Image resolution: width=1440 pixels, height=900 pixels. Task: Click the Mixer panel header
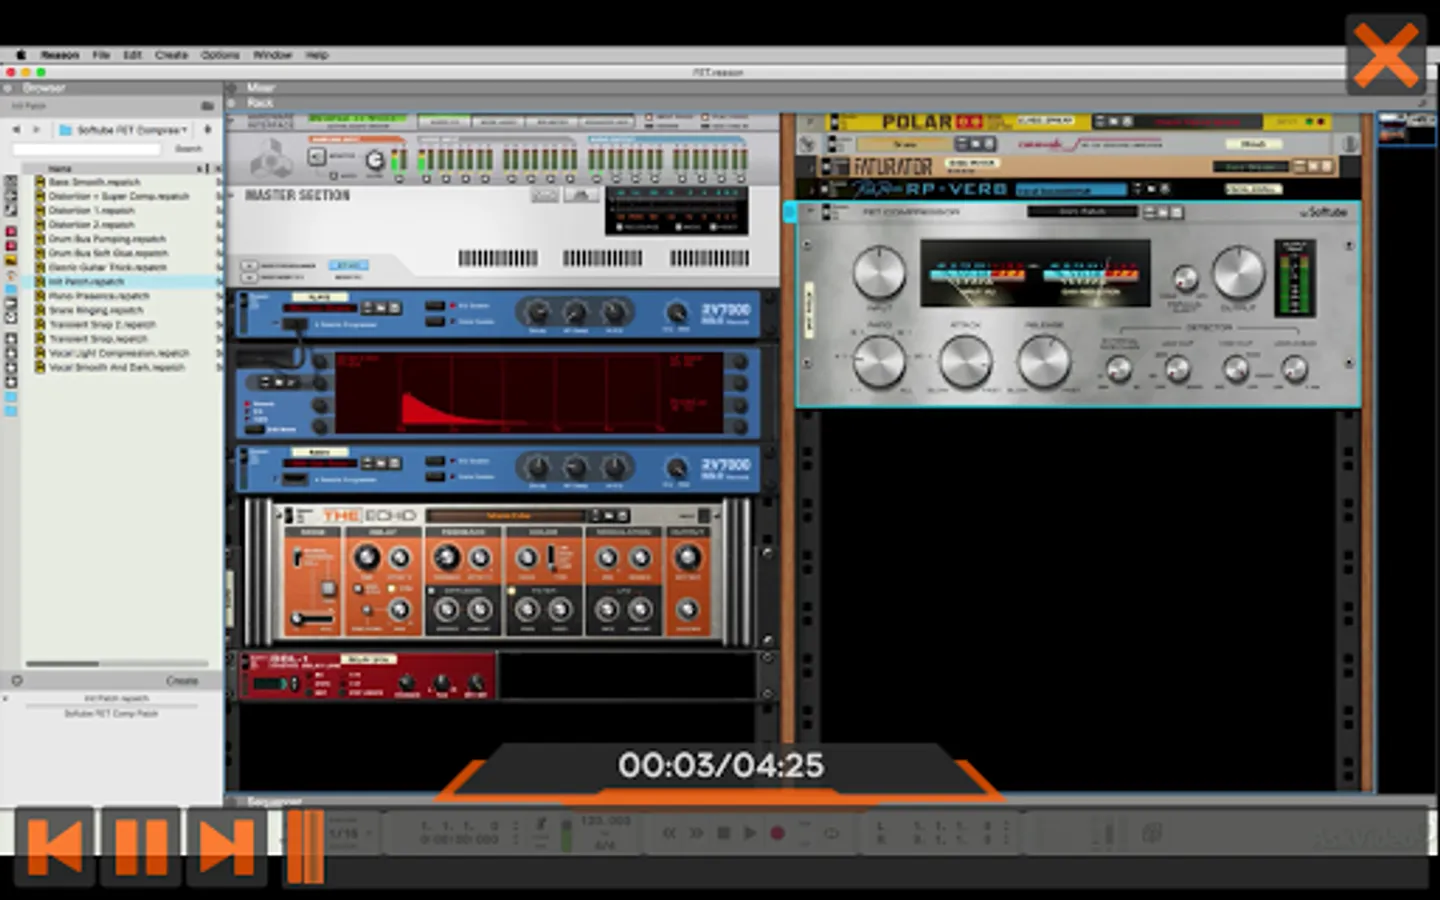point(261,88)
